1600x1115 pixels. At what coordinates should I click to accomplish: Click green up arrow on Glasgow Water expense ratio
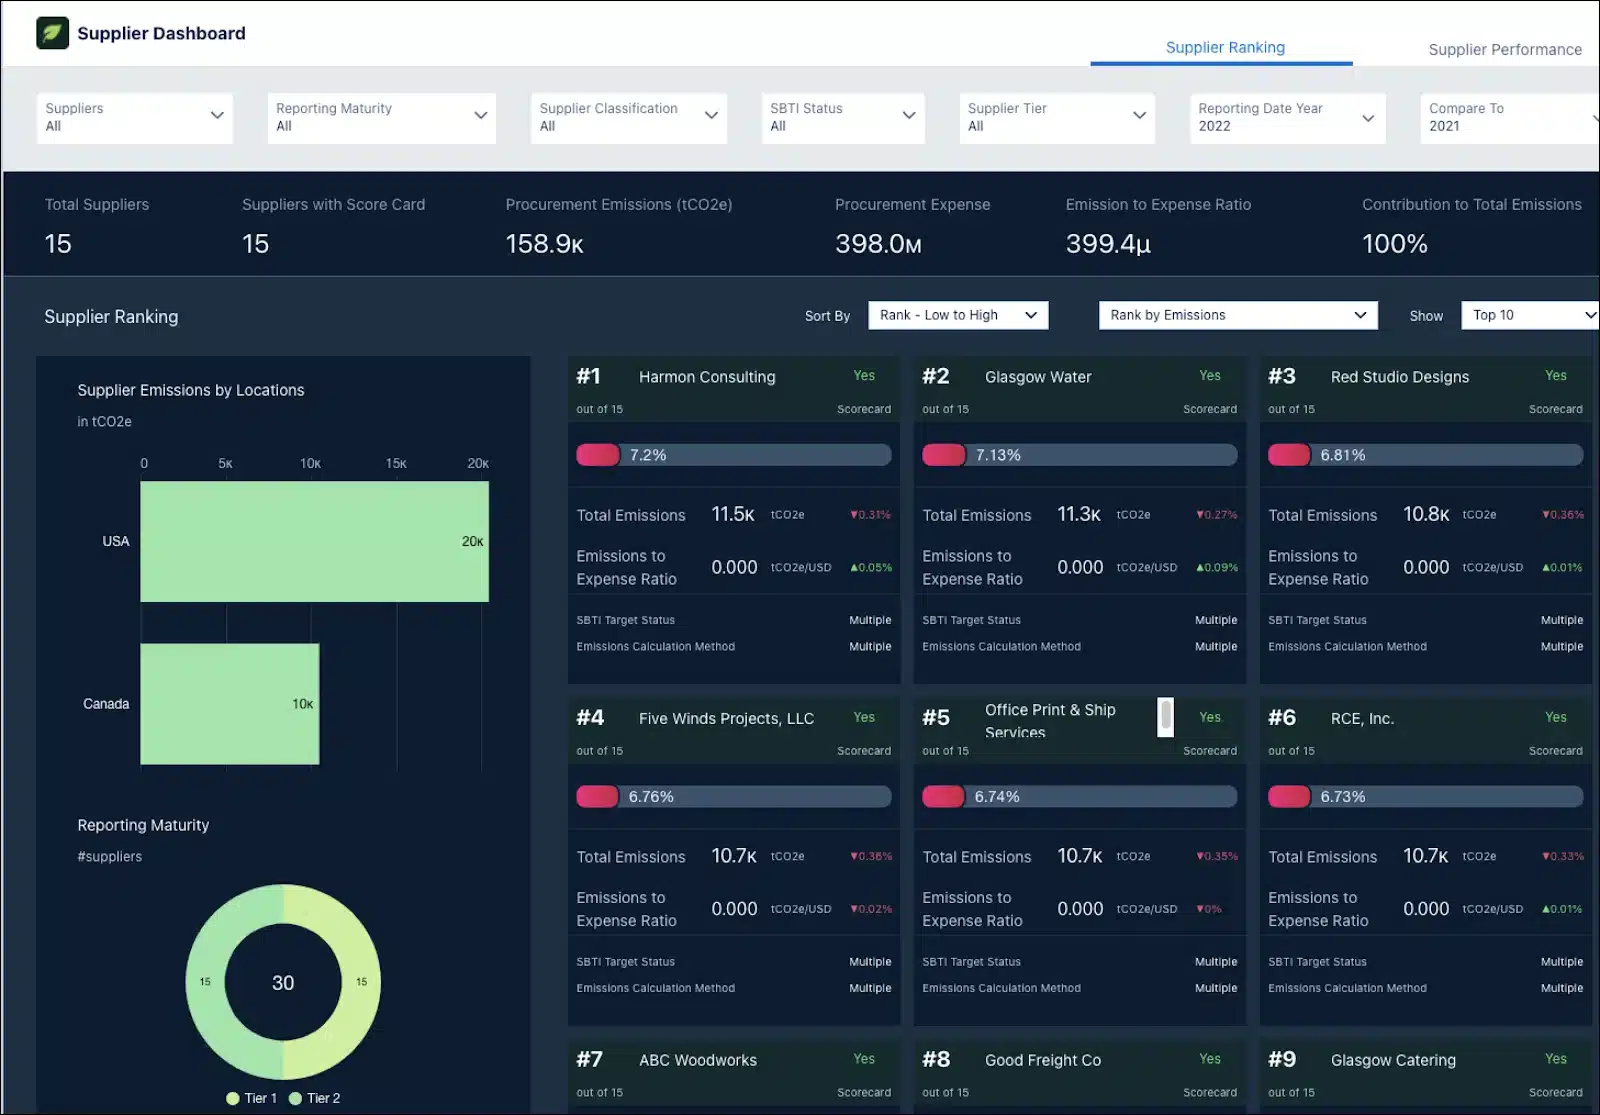click(x=1200, y=568)
